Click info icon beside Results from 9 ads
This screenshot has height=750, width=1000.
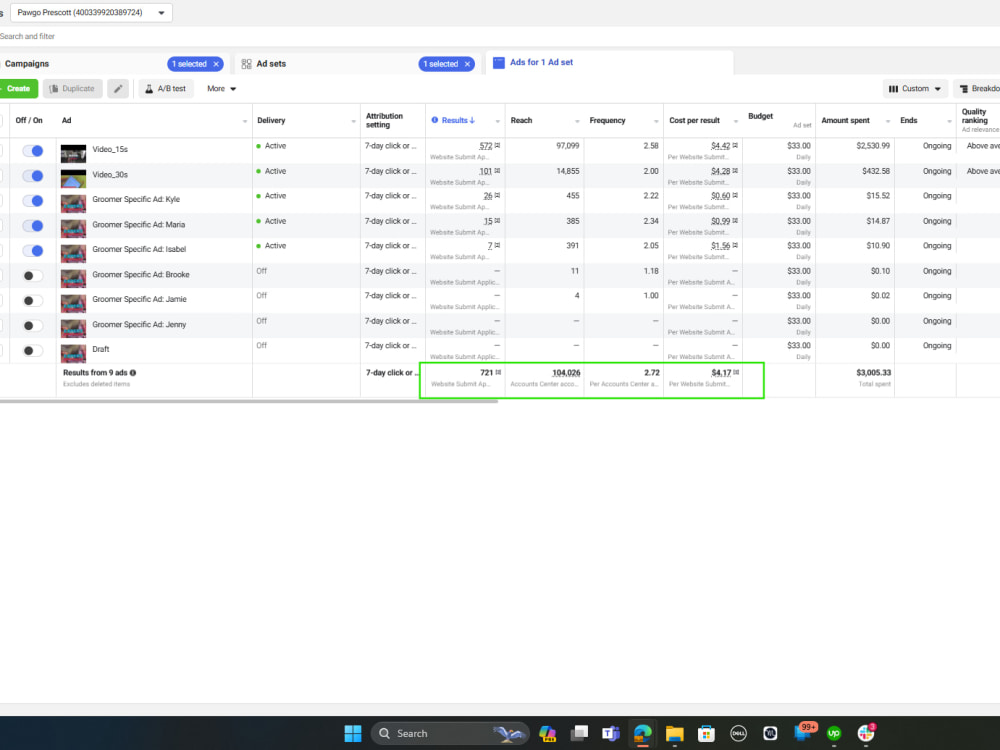click(x=133, y=372)
